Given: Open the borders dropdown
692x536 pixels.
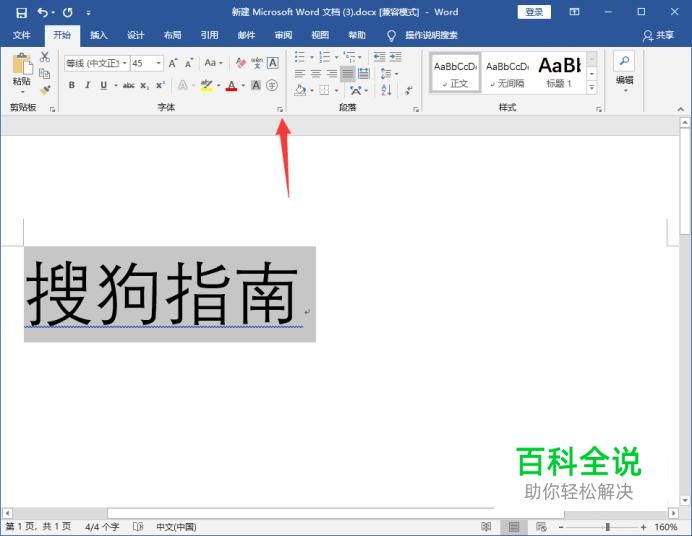Looking at the screenshot, I should tap(336, 90).
